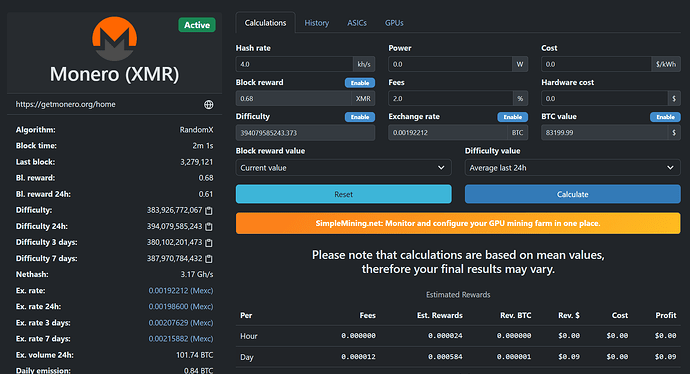The image size is (690, 374).
Task: Click the Calculate button
Action: point(573,194)
